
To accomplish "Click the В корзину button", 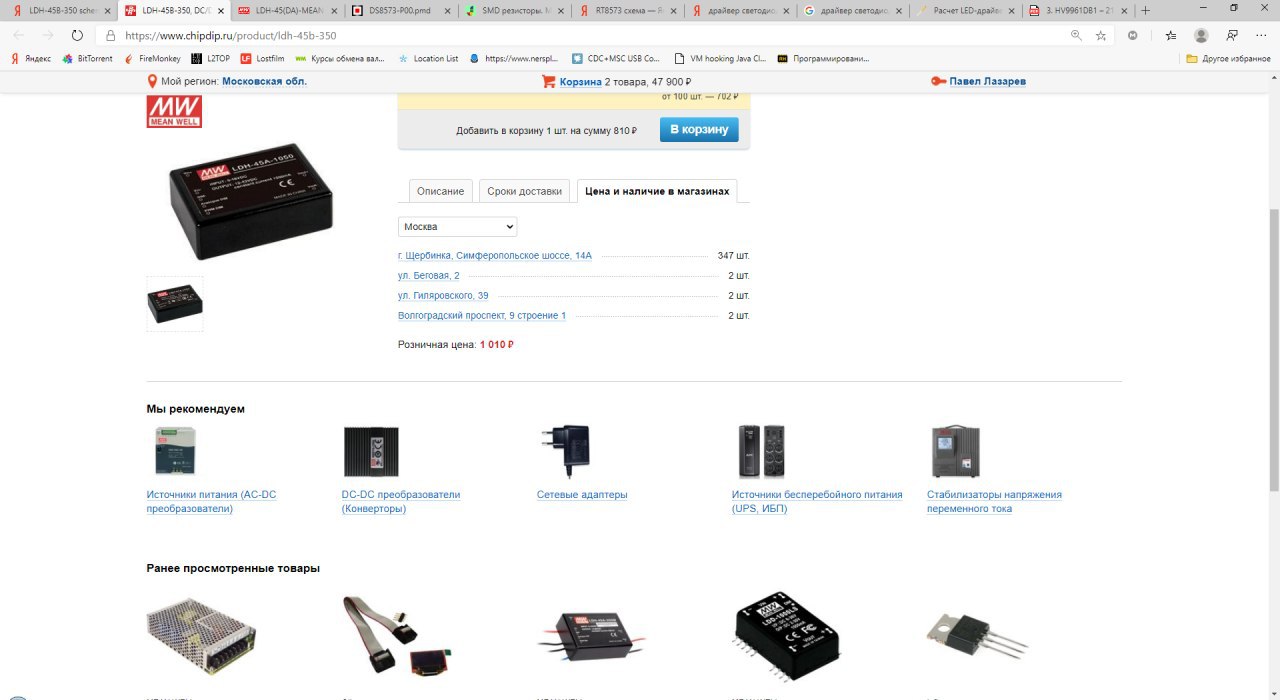I will point(699,130).
